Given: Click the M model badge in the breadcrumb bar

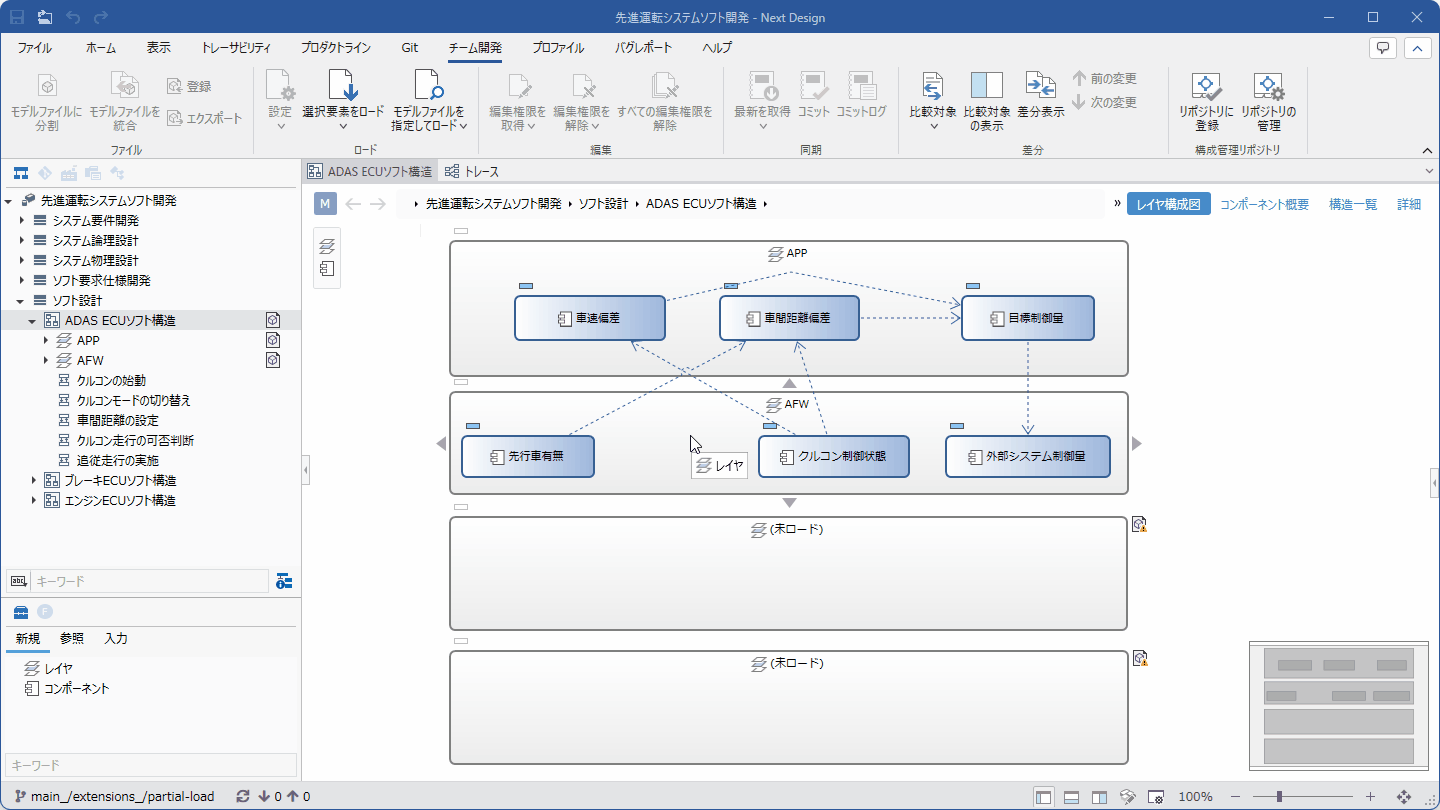Looking at the screenshot, I should click(325, 204).
